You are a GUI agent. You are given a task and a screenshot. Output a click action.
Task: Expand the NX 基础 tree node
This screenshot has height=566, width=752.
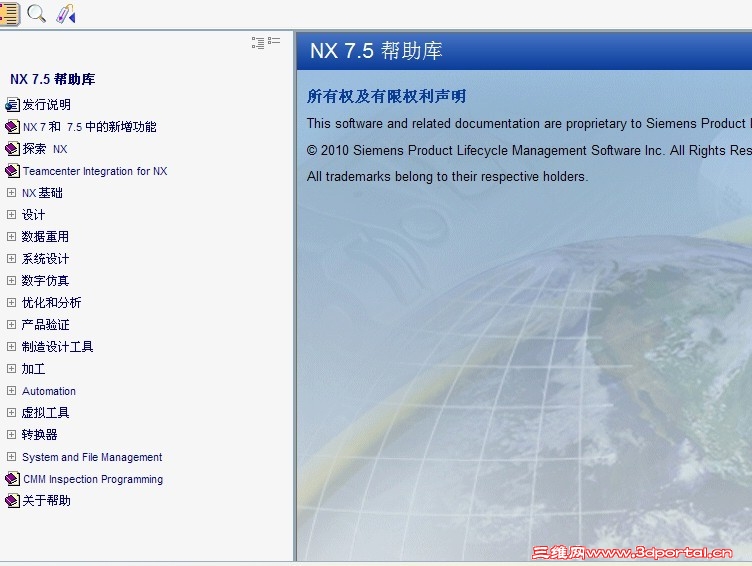pyautogui.click(x=12, y=192)
